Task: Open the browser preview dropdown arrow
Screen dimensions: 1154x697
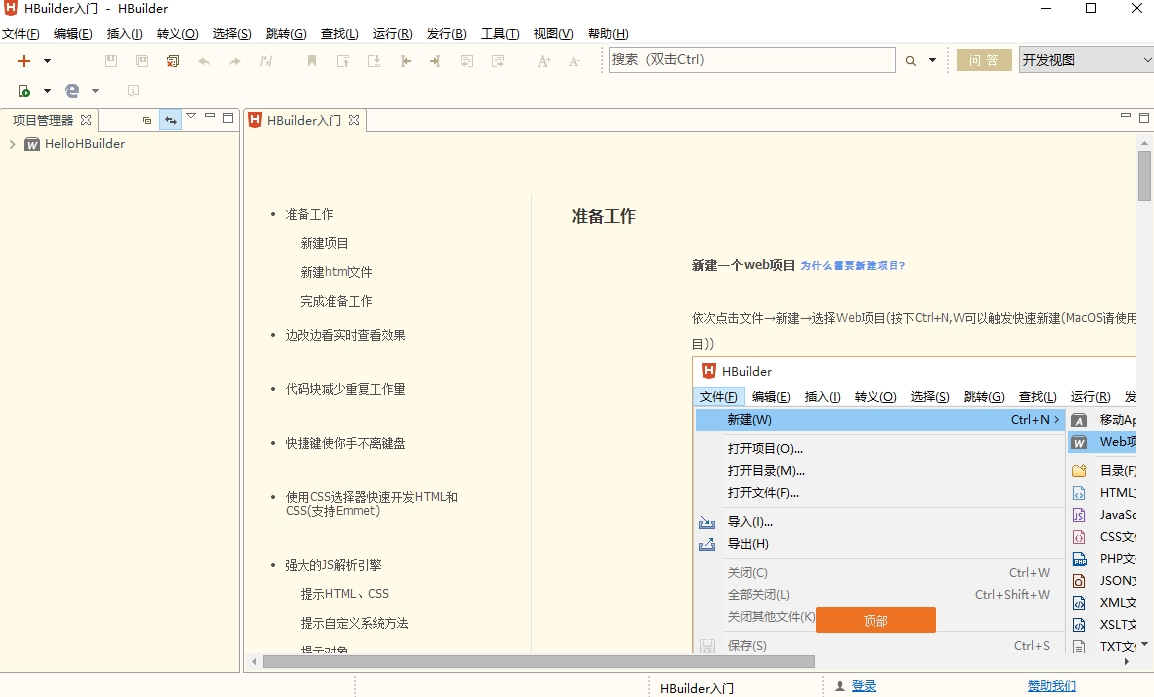Action: click(95, 91)
